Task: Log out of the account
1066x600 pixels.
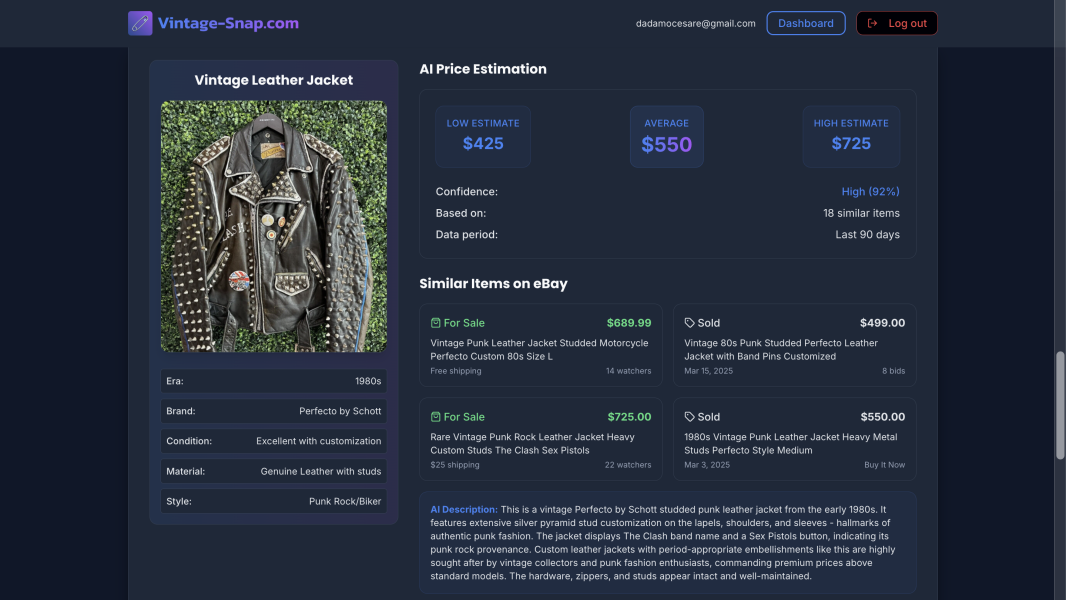Action: tap(897, 23)
